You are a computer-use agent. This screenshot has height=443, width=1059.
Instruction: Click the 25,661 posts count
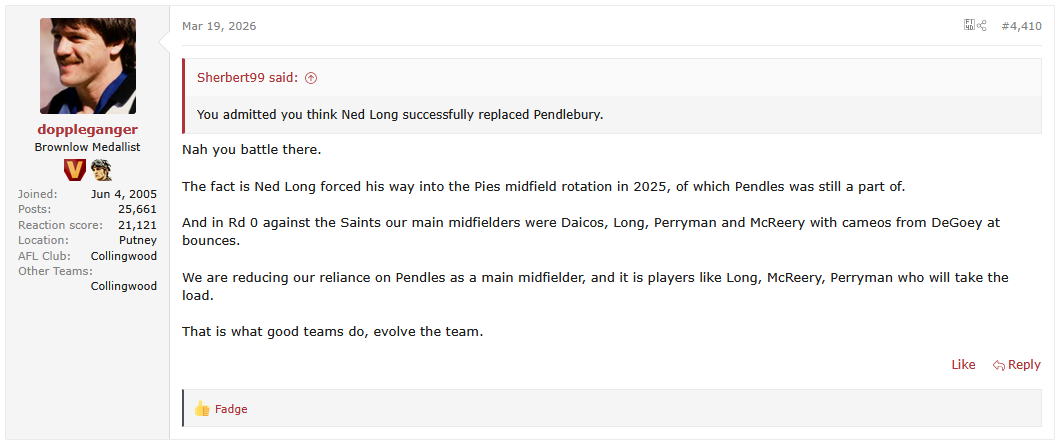tap(137, 209)
